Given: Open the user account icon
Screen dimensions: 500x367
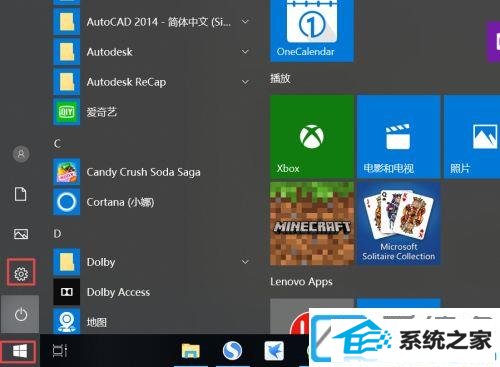Looking at the screenshot, I should [x=21, y=154].
